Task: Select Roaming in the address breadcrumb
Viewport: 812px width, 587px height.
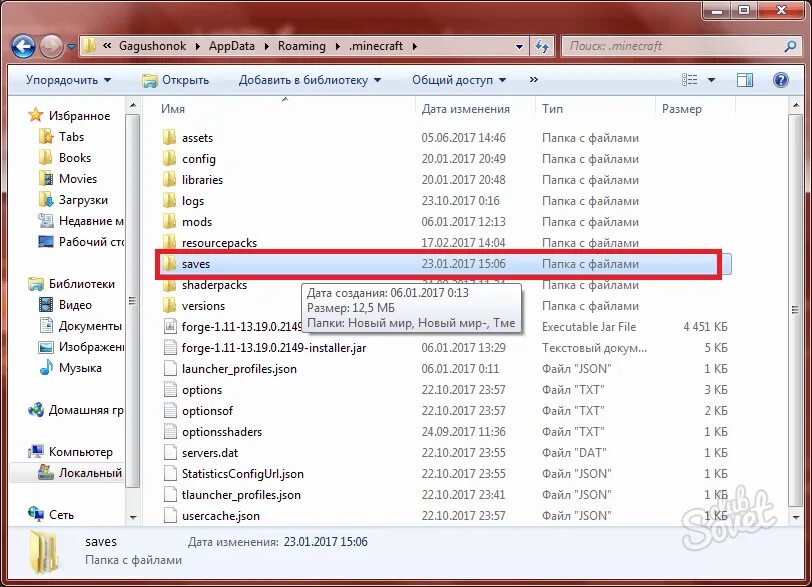Action: pyautogui.click(x=301, y=46)
